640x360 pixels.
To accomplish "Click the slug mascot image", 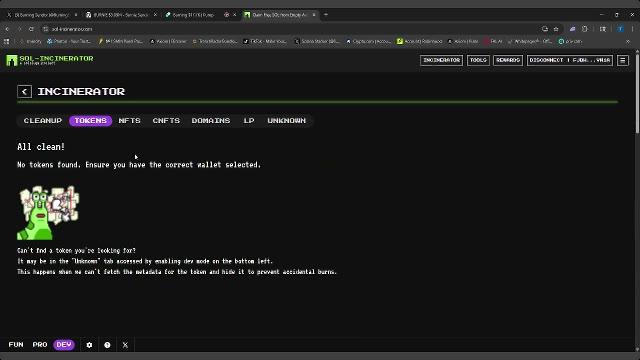I will pyautogui.click(x=48, y=213).
